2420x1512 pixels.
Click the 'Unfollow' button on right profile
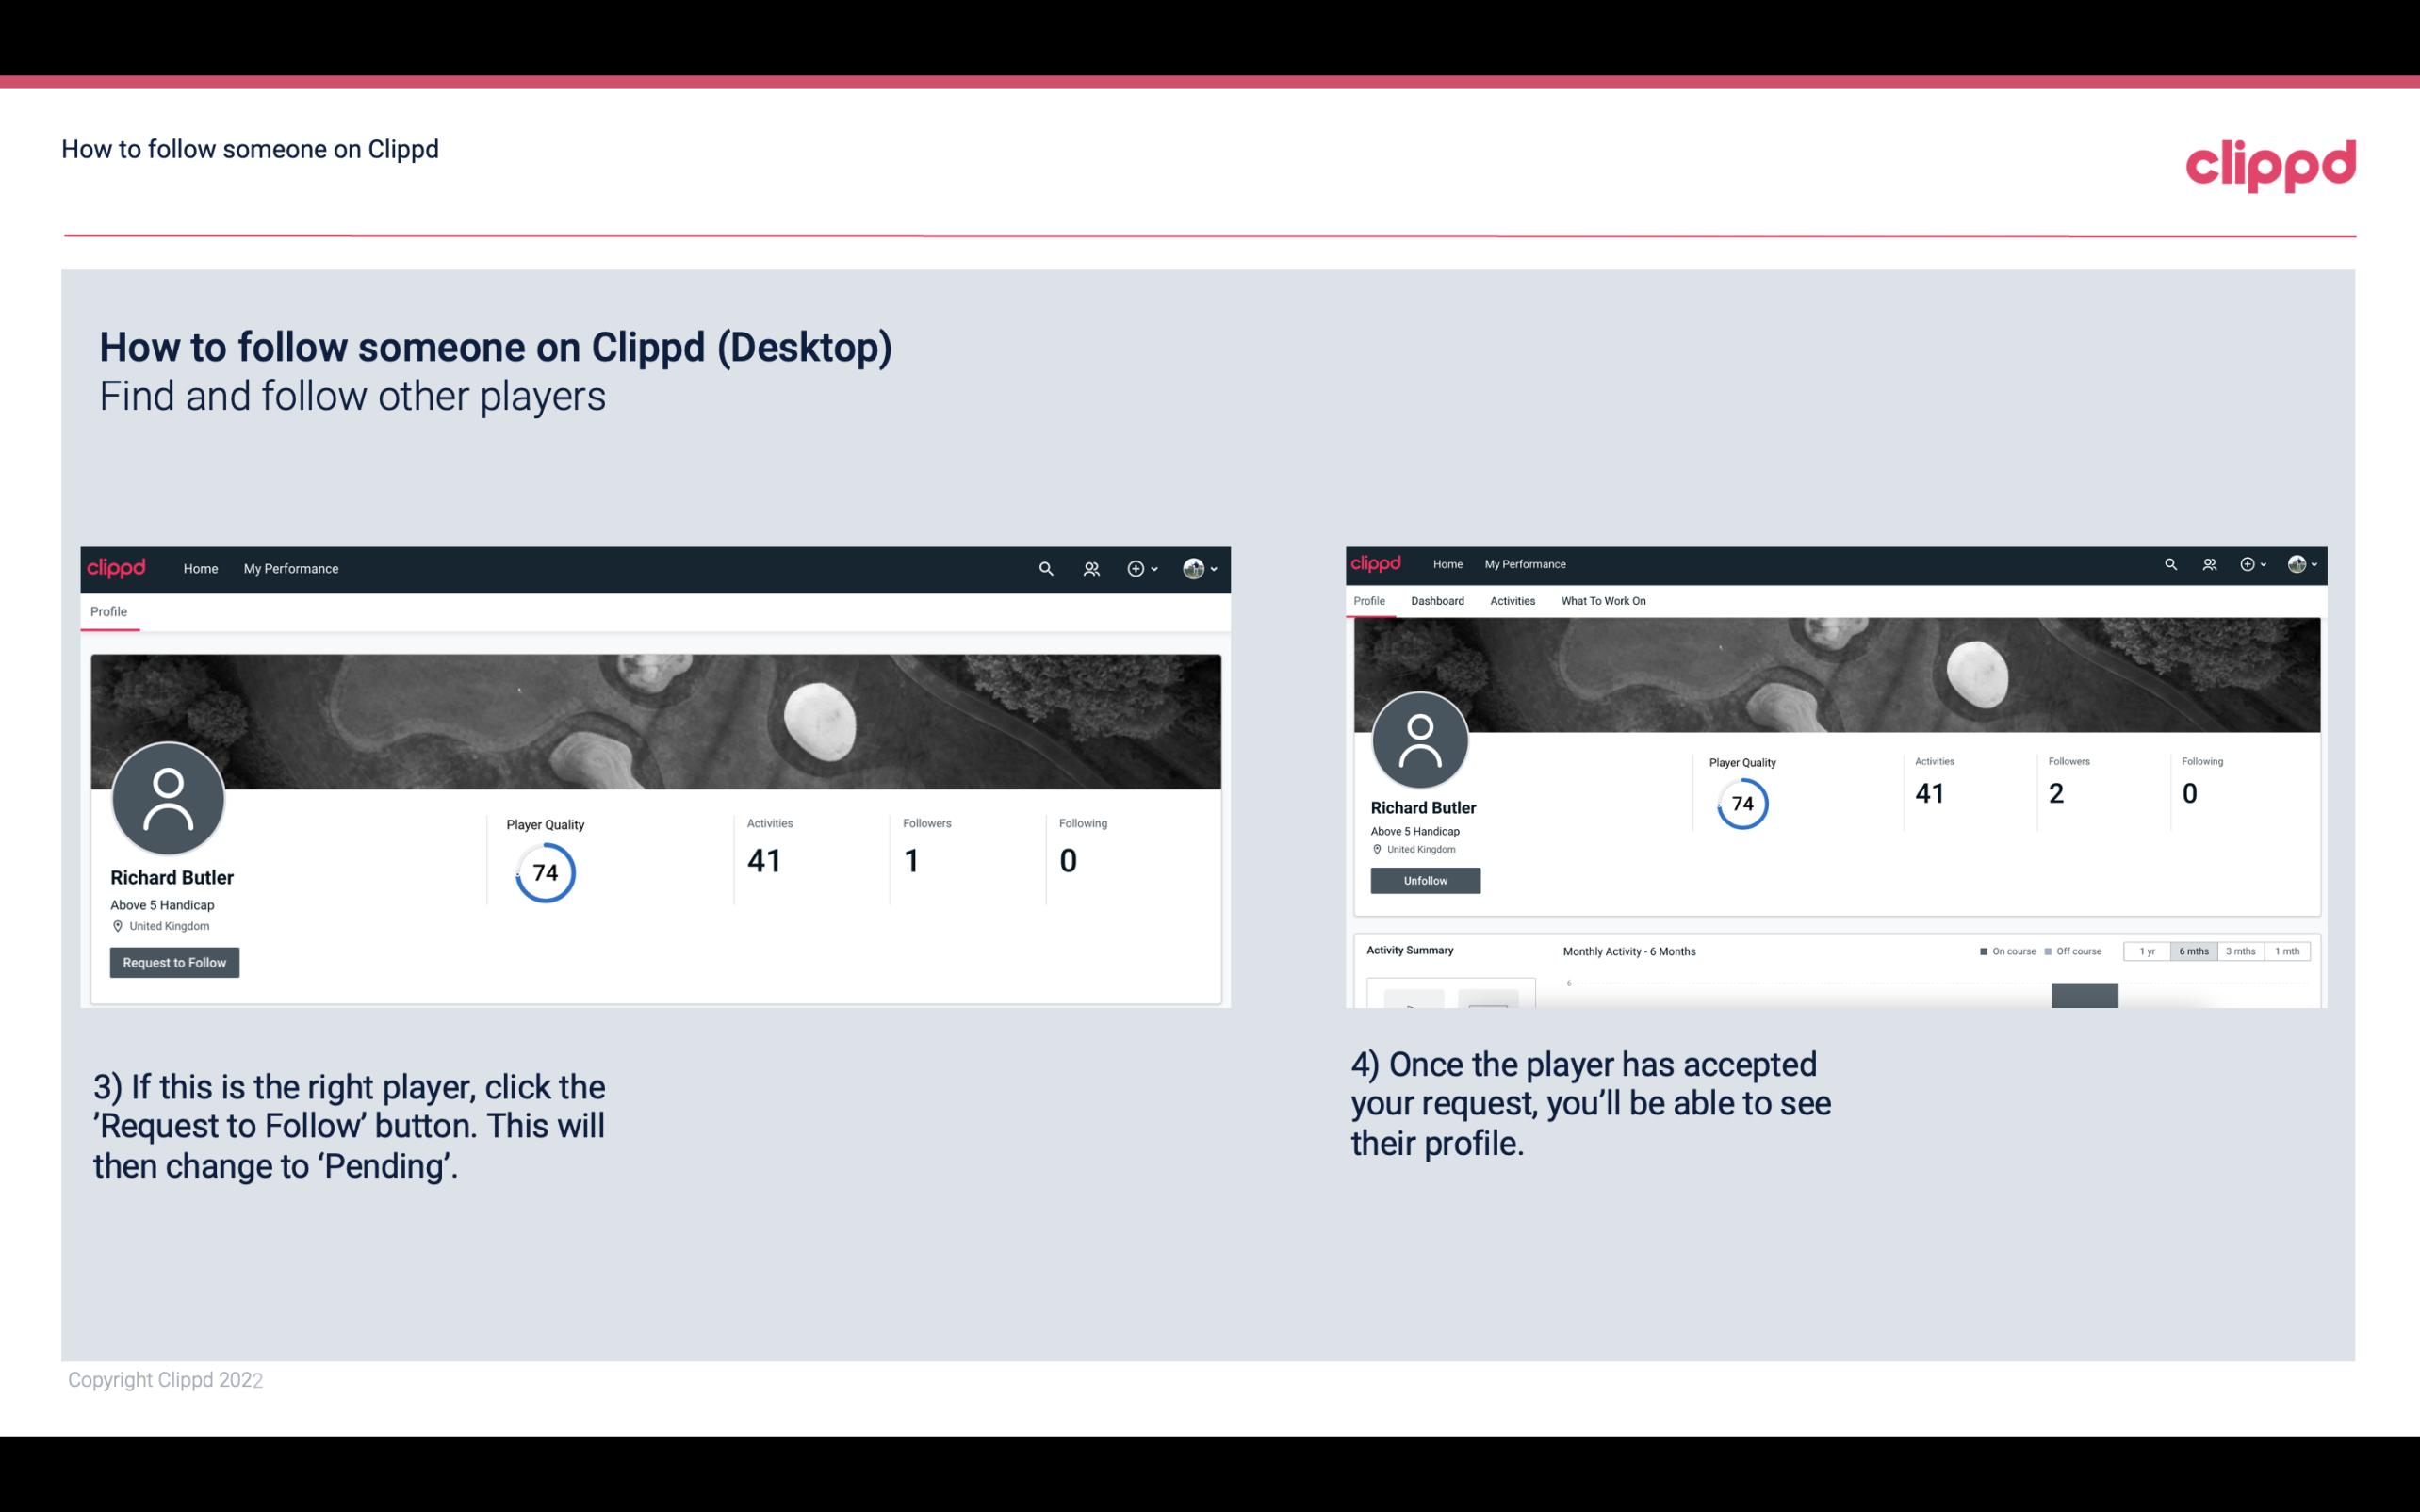tap(1423, 880)
